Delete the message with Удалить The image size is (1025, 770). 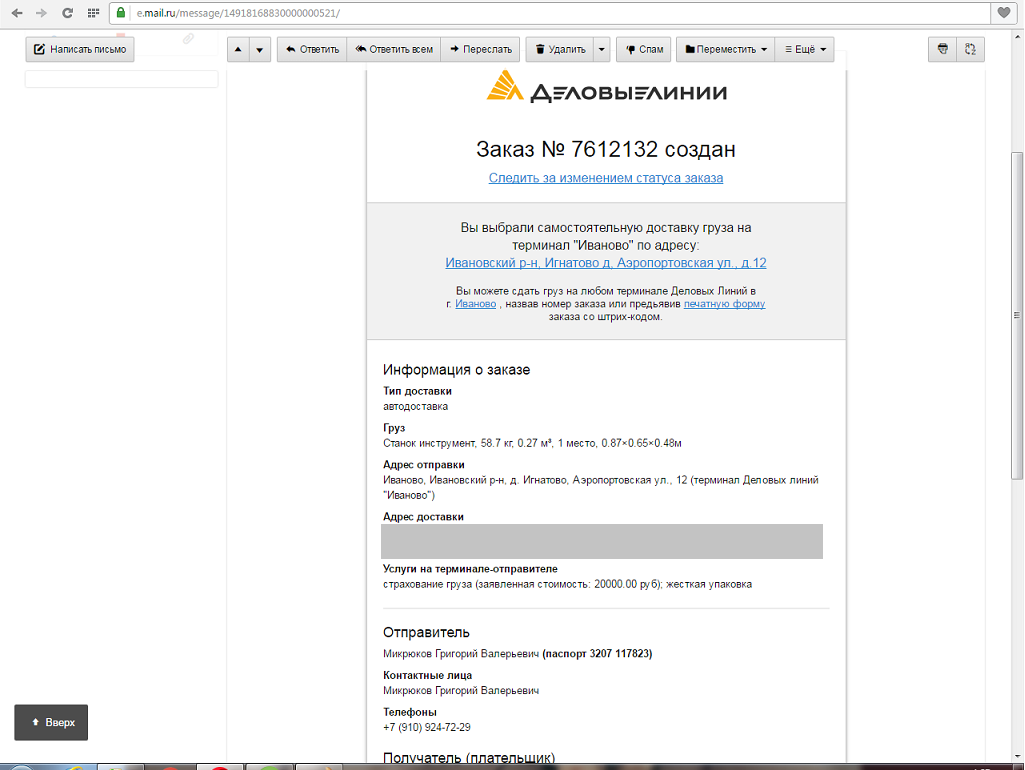[560, 49]
